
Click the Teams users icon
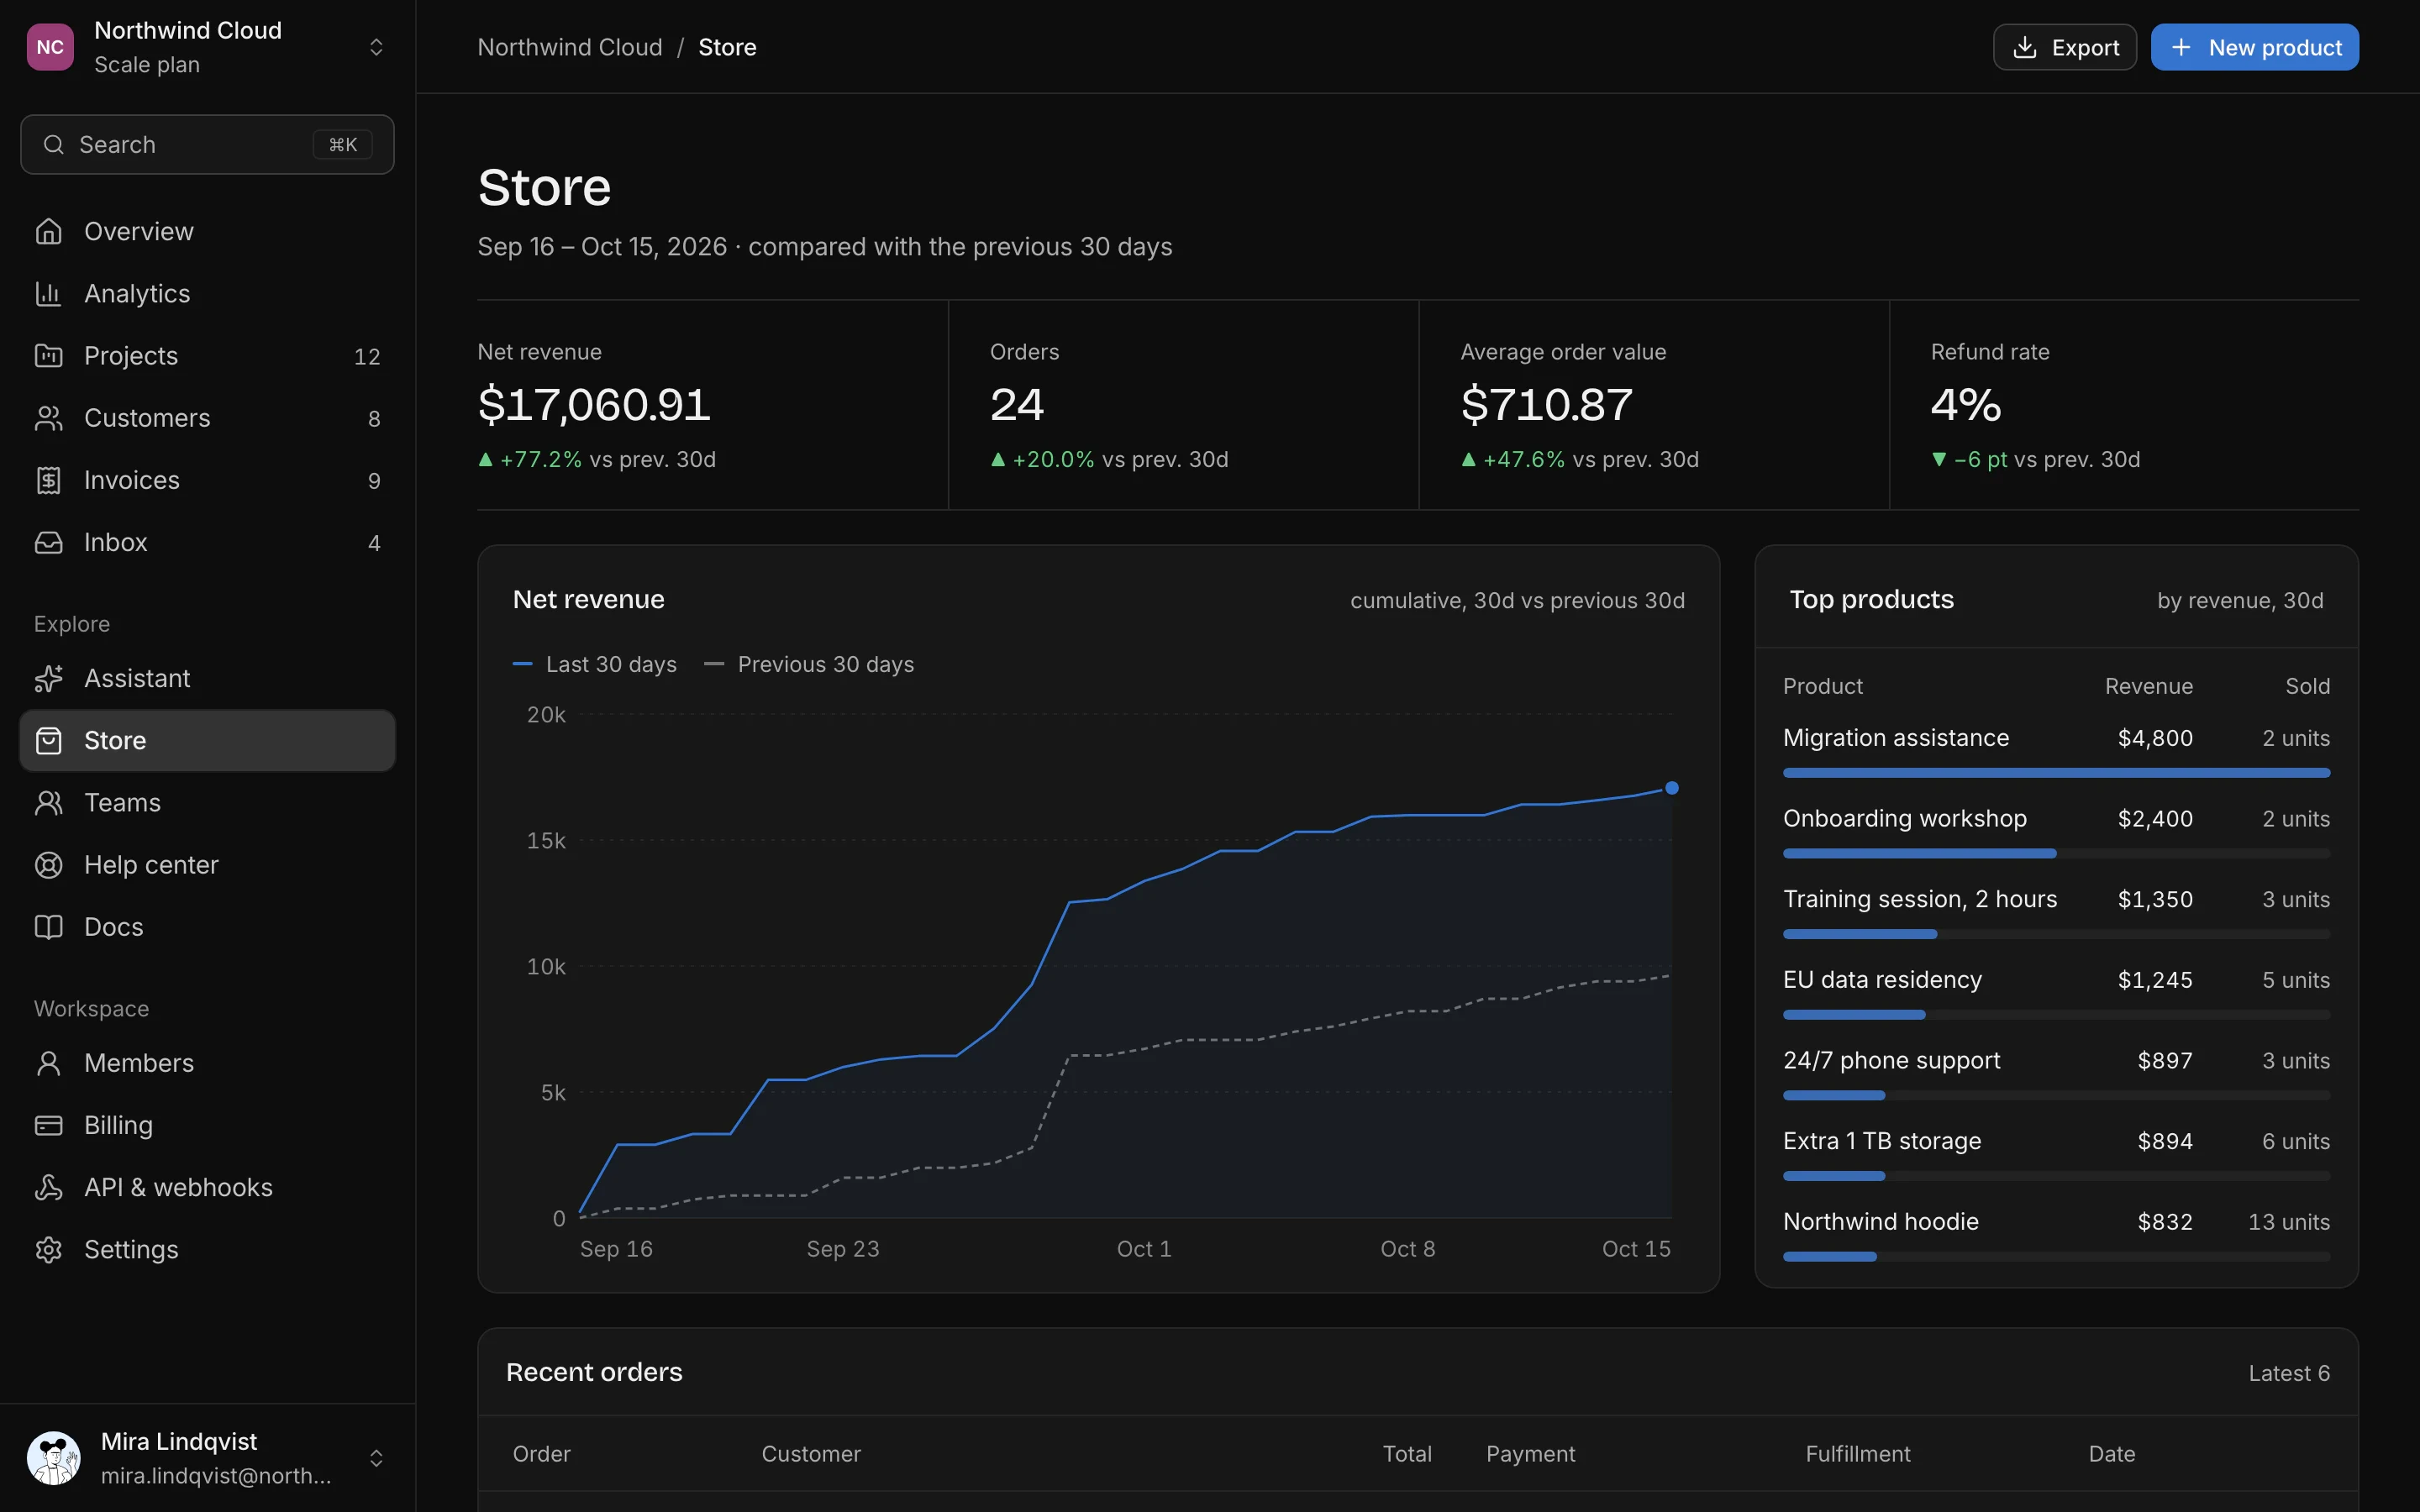click(x=48, y=802)
